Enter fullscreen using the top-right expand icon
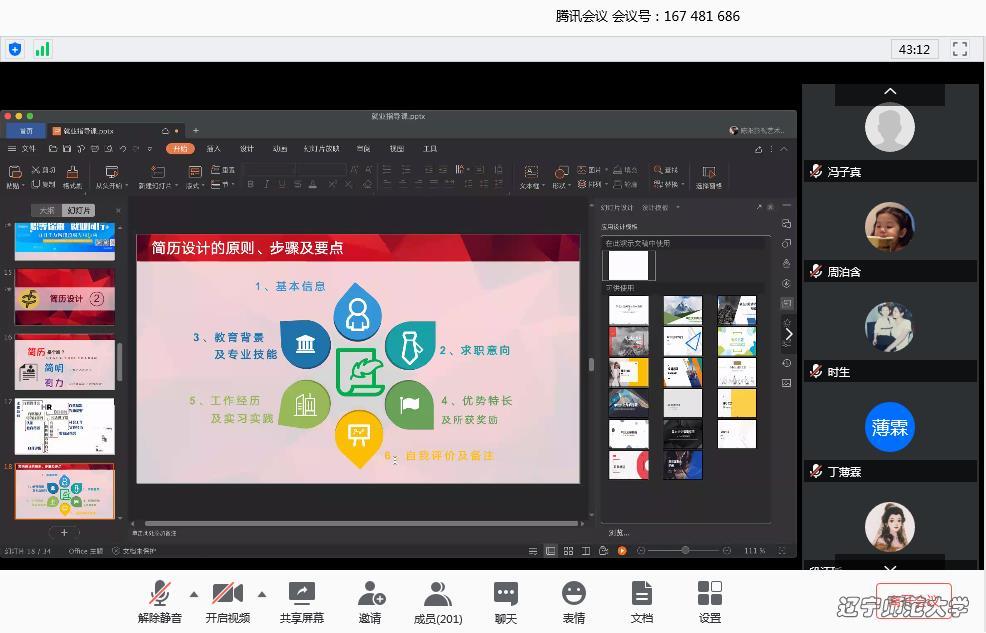Screen dimensions: 986x633 coord(960,49)
